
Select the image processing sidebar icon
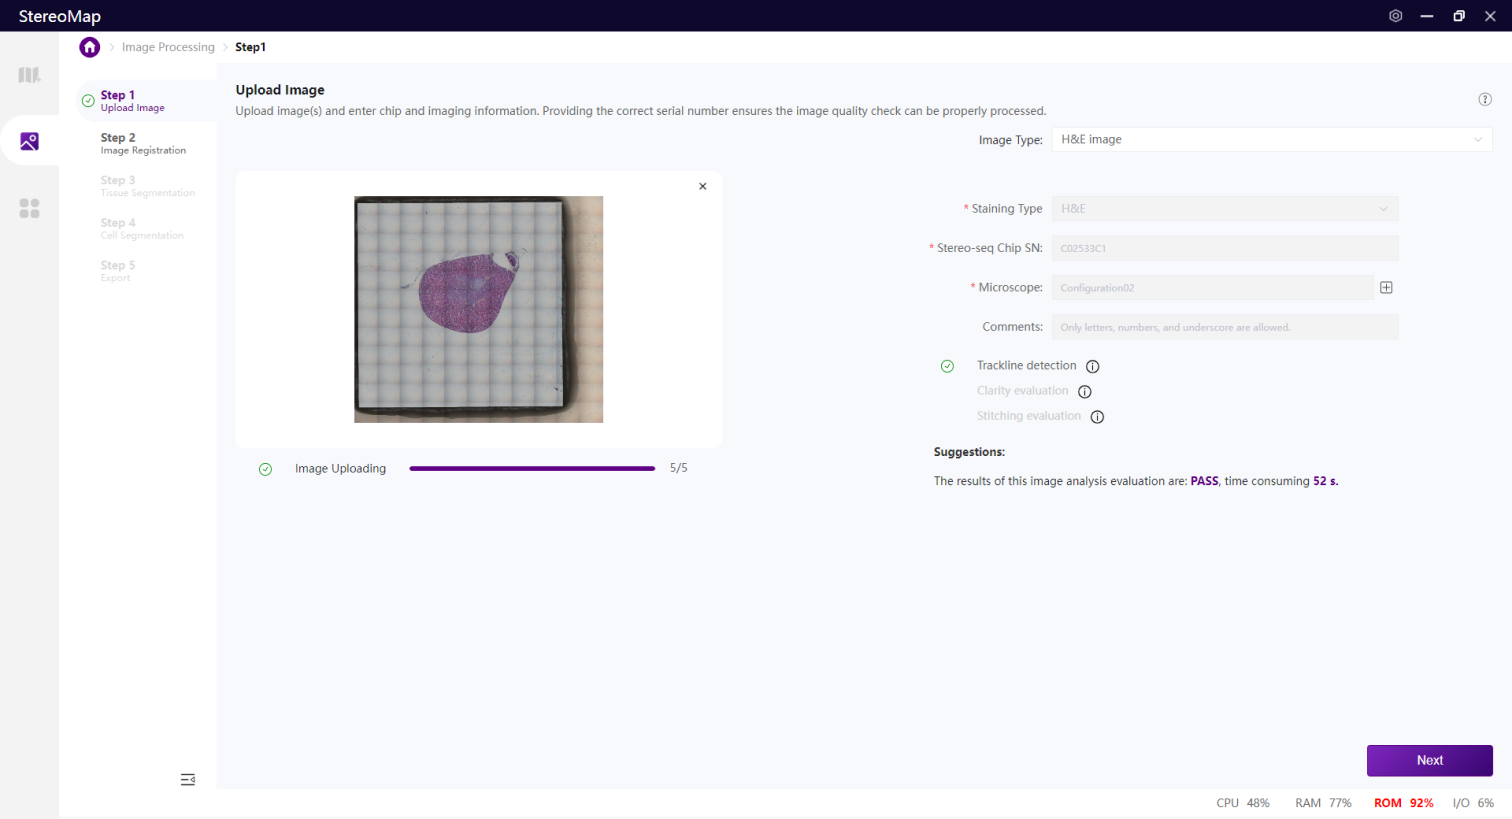pos(29,142)
